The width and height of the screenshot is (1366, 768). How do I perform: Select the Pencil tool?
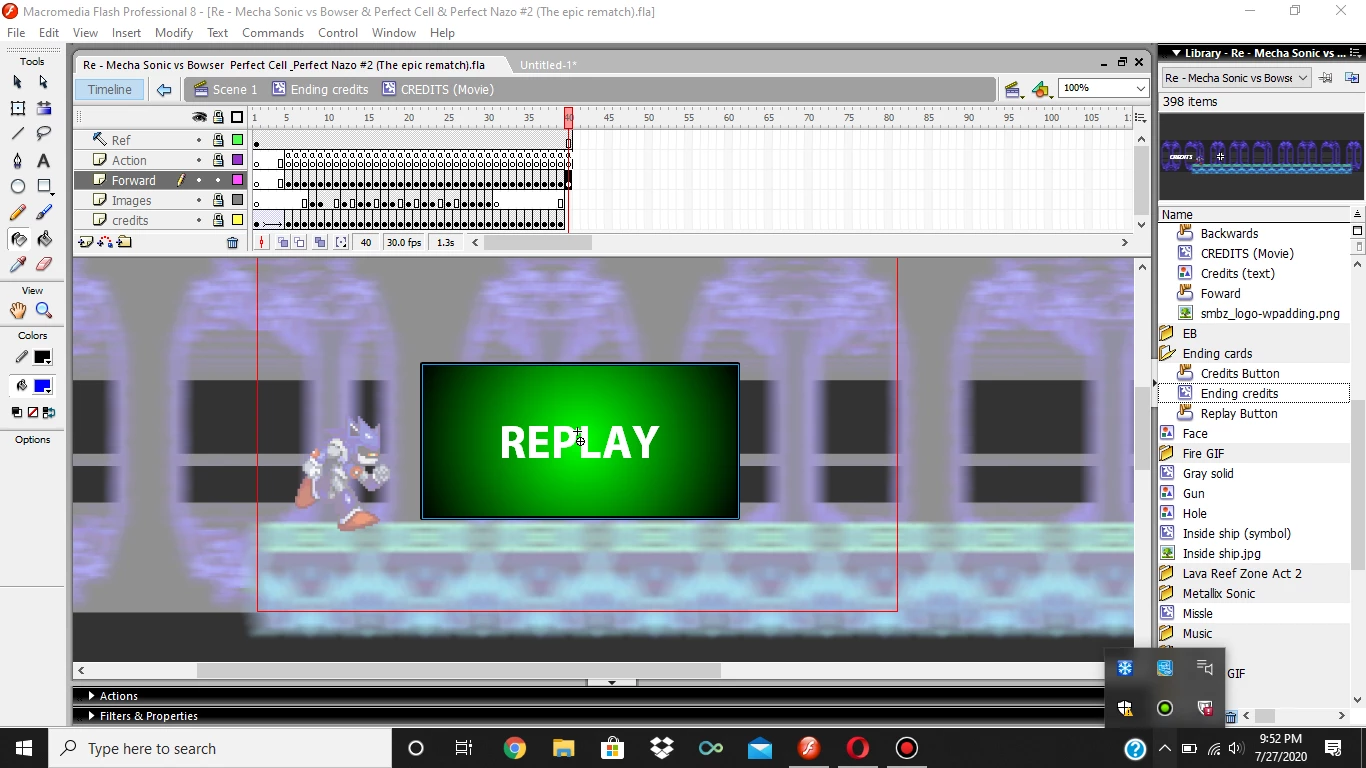18,212
